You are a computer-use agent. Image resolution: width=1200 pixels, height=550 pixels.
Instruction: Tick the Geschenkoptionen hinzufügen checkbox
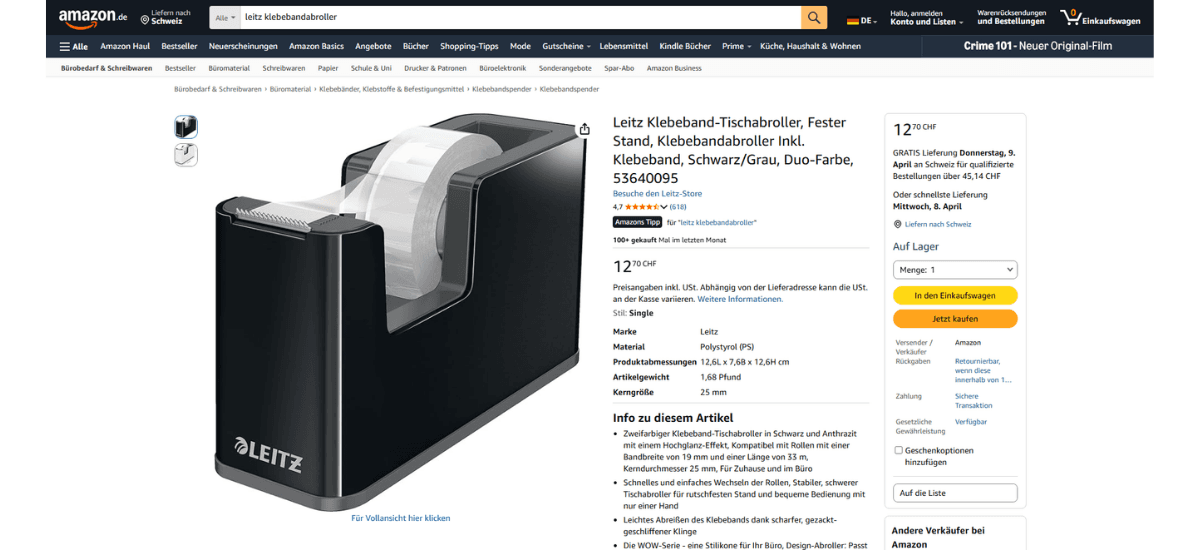pos(898,450)
